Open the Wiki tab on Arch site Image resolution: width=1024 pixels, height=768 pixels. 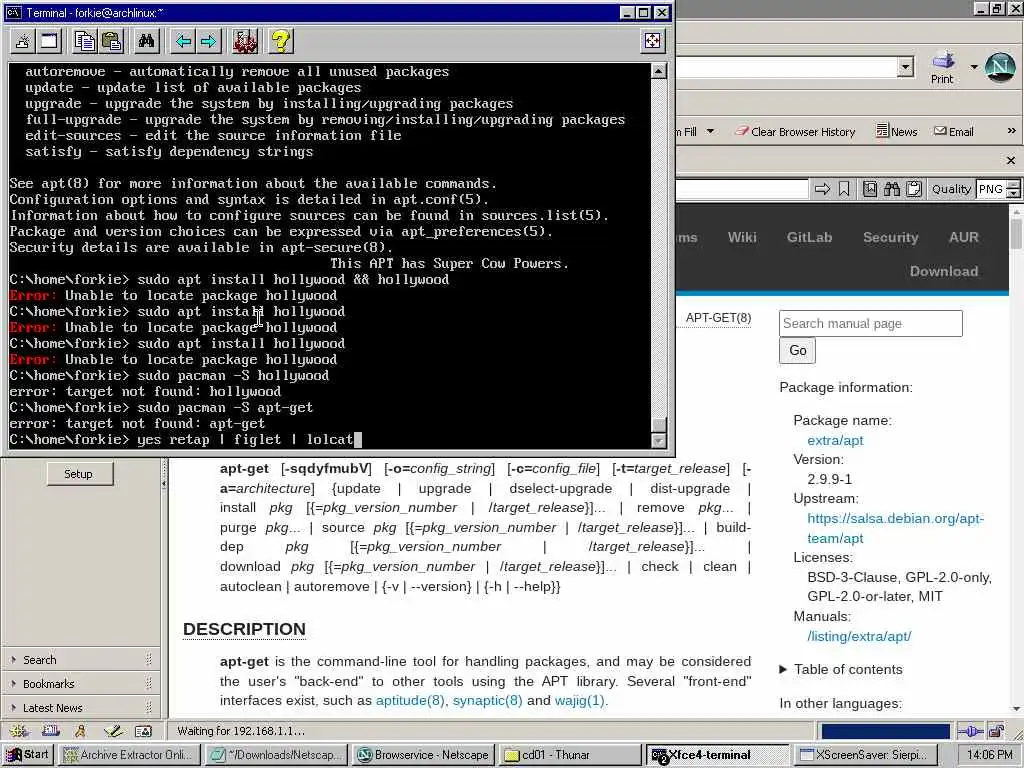pos(742,237)
